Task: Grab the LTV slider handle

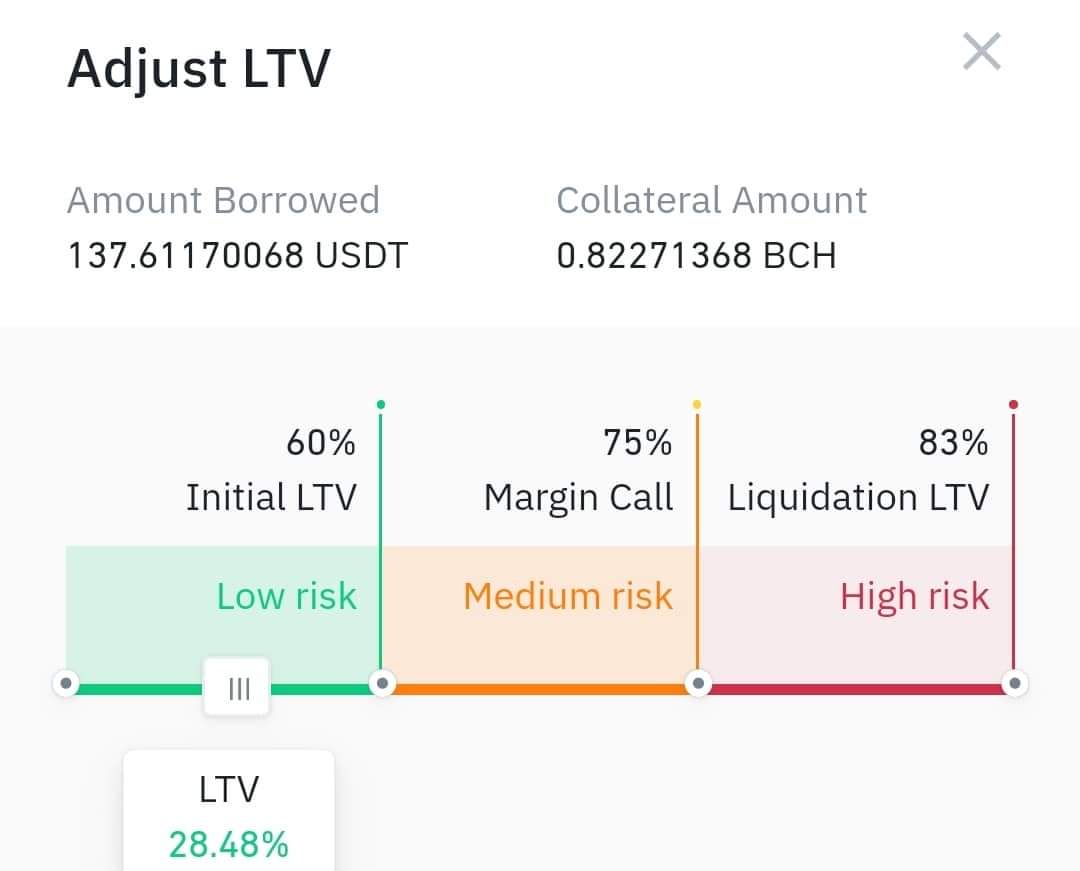Action: coord(237,687)
